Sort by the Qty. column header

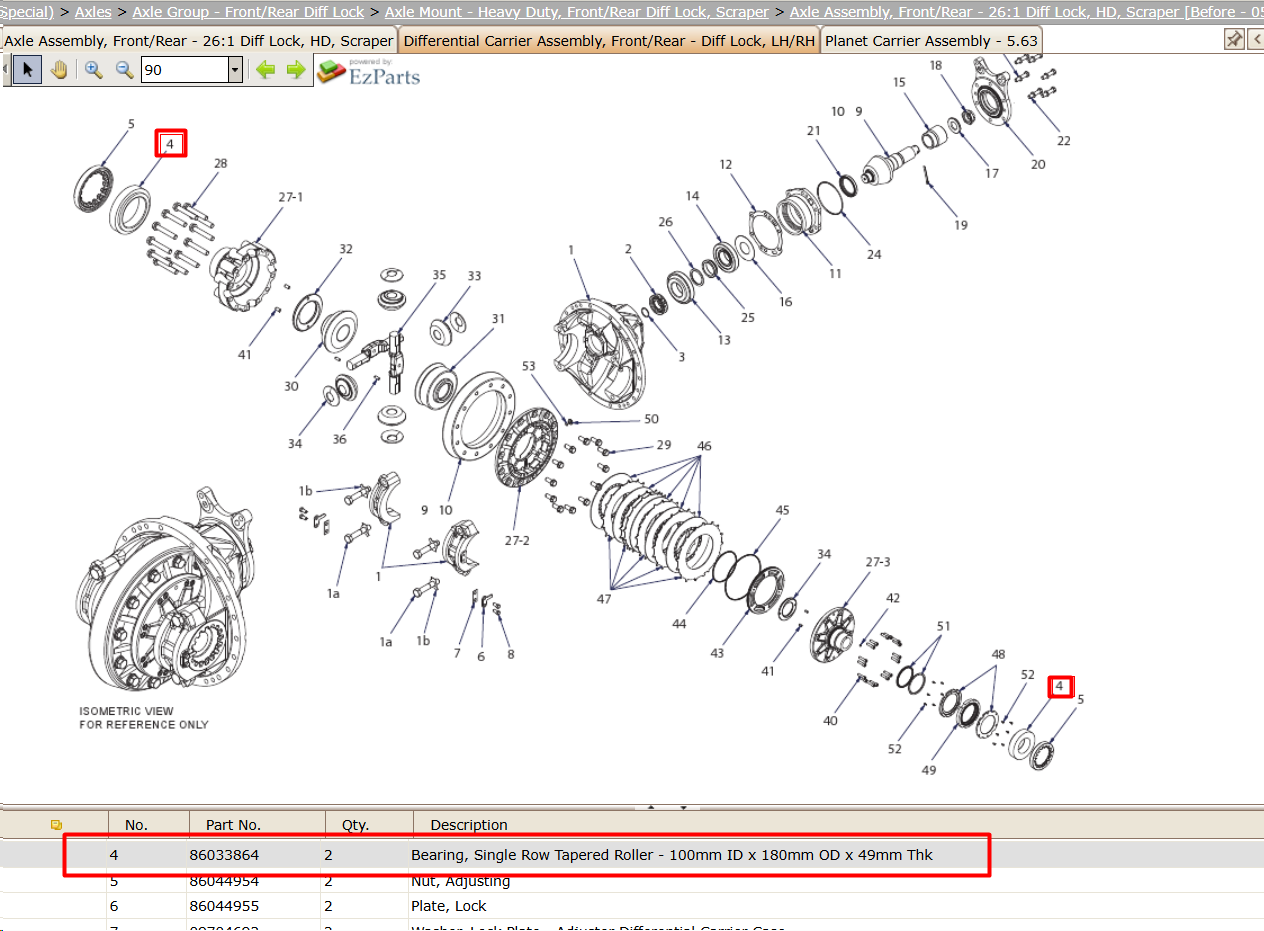coord(355,825)
